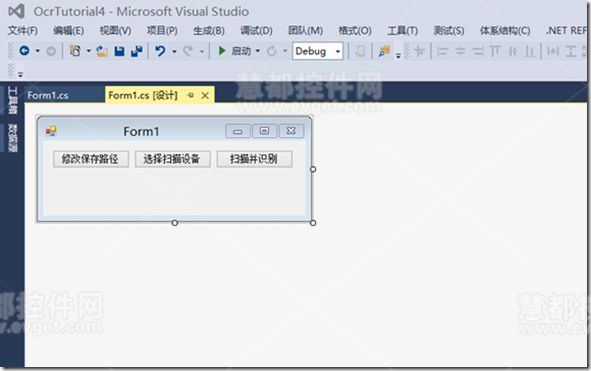Click the Visual Studio logo icon

(16, 11)
